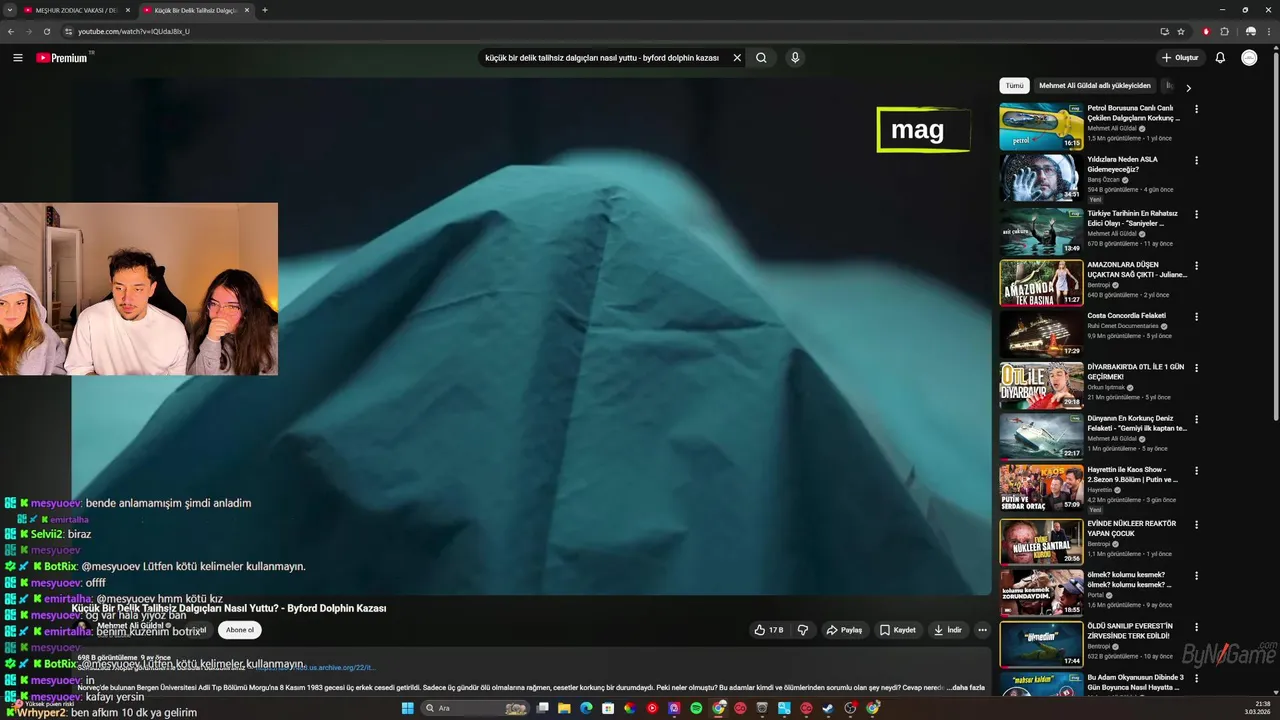This screenshot has height=720, width=1280.
Task: Open 'Dünyanın En Korkunç Deniz Felaketi' thumbnail
Action: [x=1041, y=437]
